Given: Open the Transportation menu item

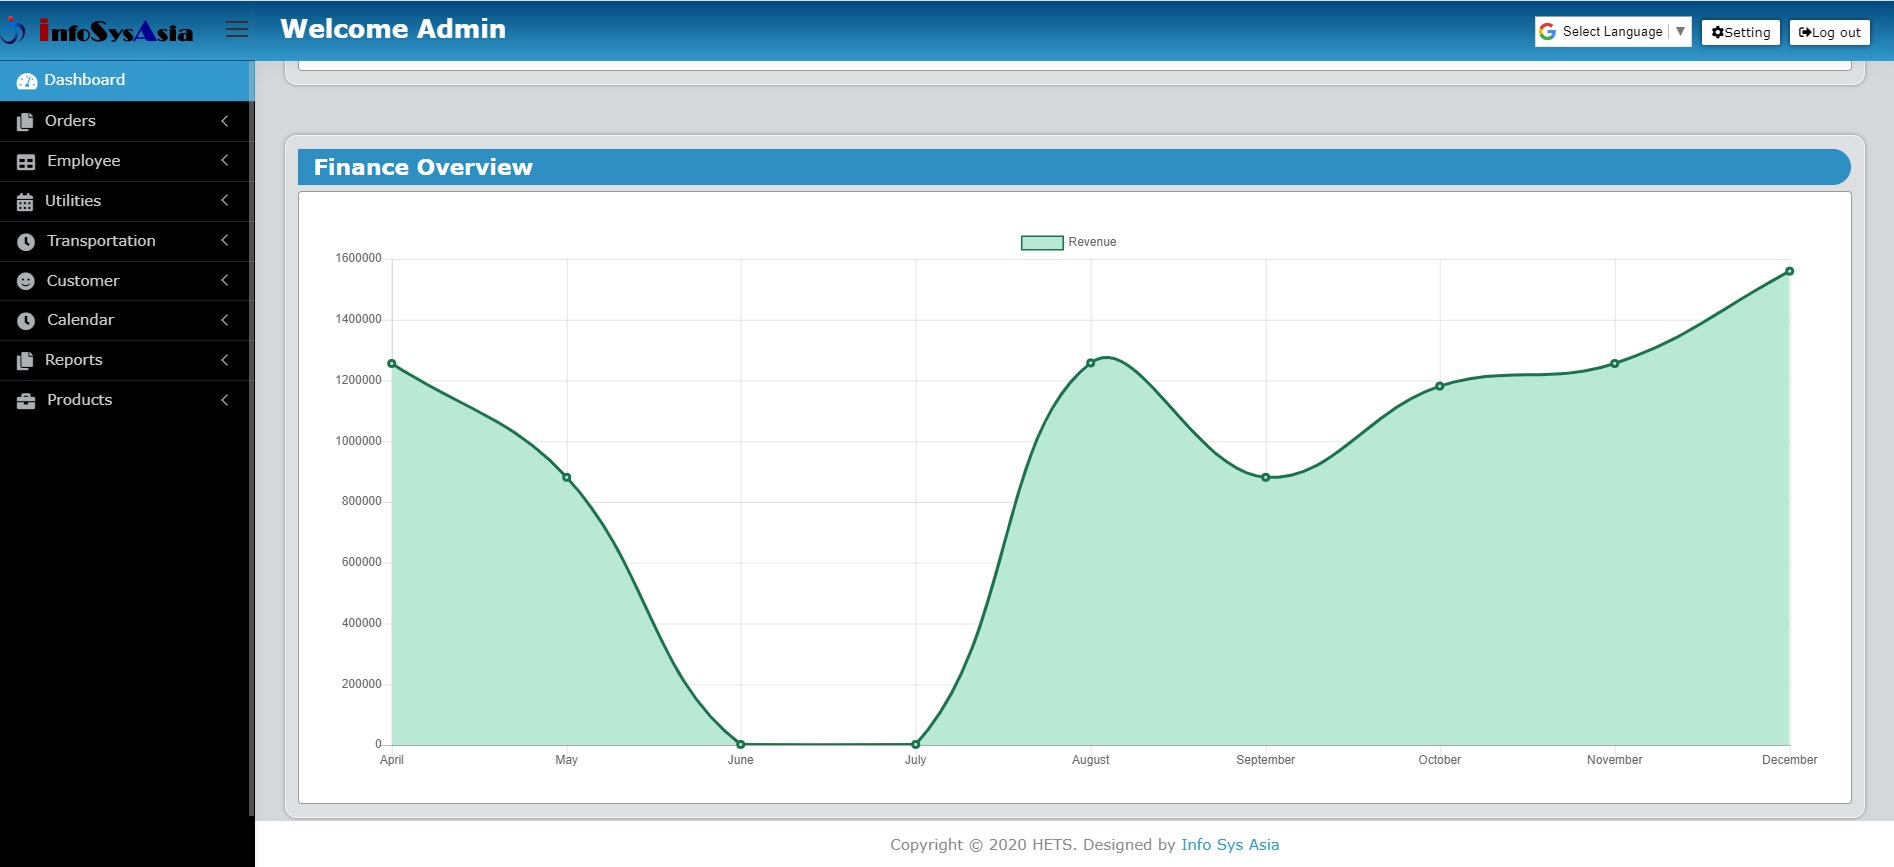Looking at the screenshot, I should coord(127,241).
